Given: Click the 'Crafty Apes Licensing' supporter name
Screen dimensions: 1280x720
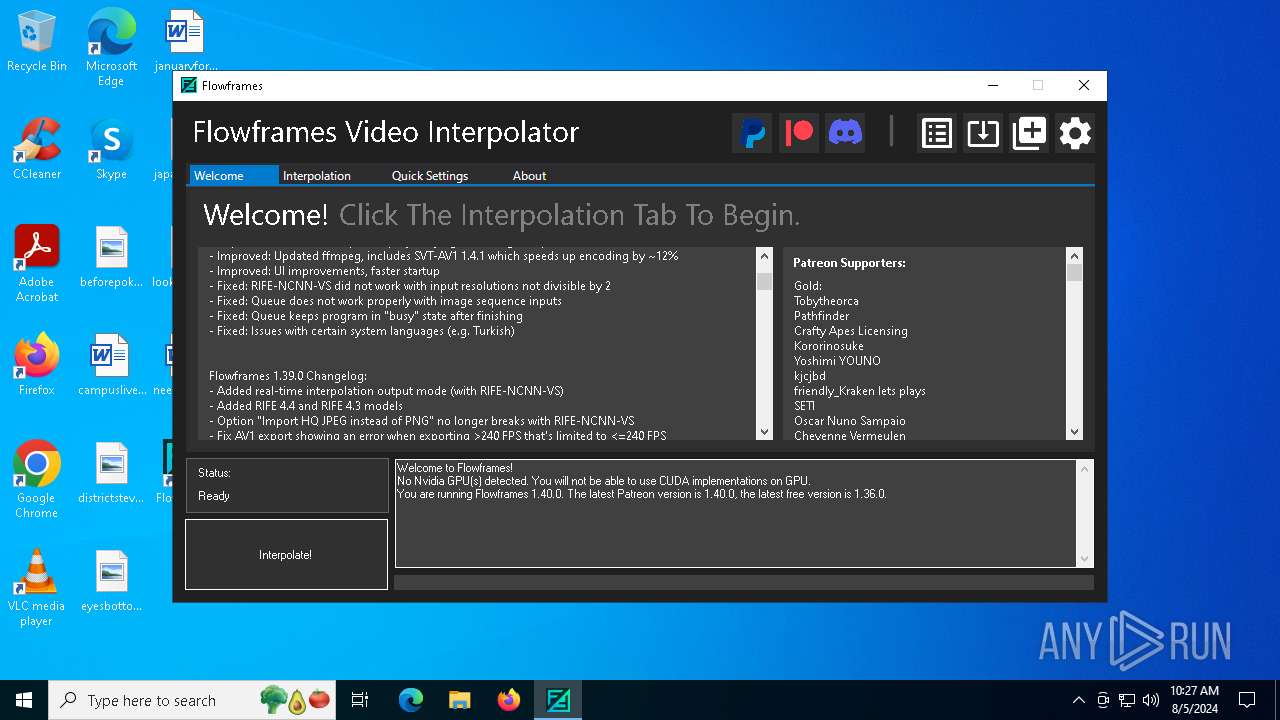Looking at the screenshot, I should pos(851,331).
